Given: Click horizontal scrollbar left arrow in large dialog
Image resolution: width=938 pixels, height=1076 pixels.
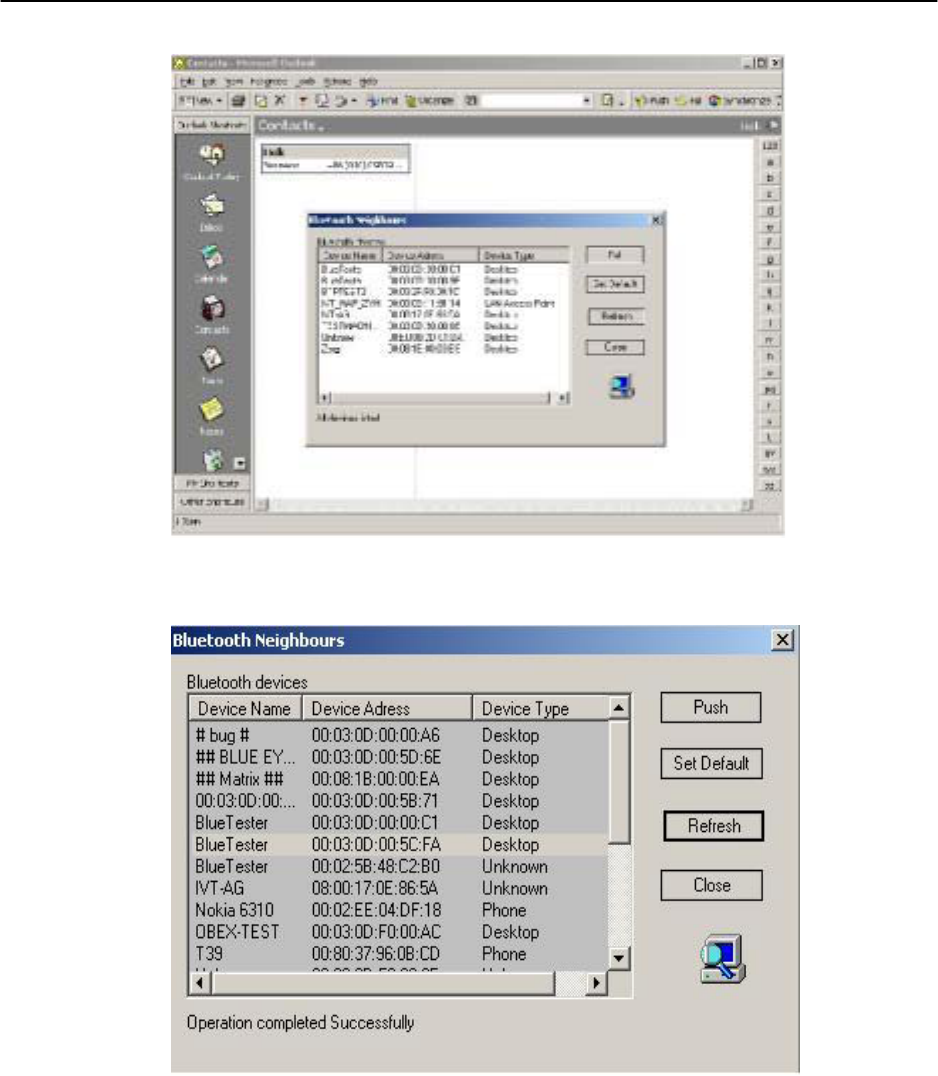Looking at the screenshot, I should coord(200,983).
